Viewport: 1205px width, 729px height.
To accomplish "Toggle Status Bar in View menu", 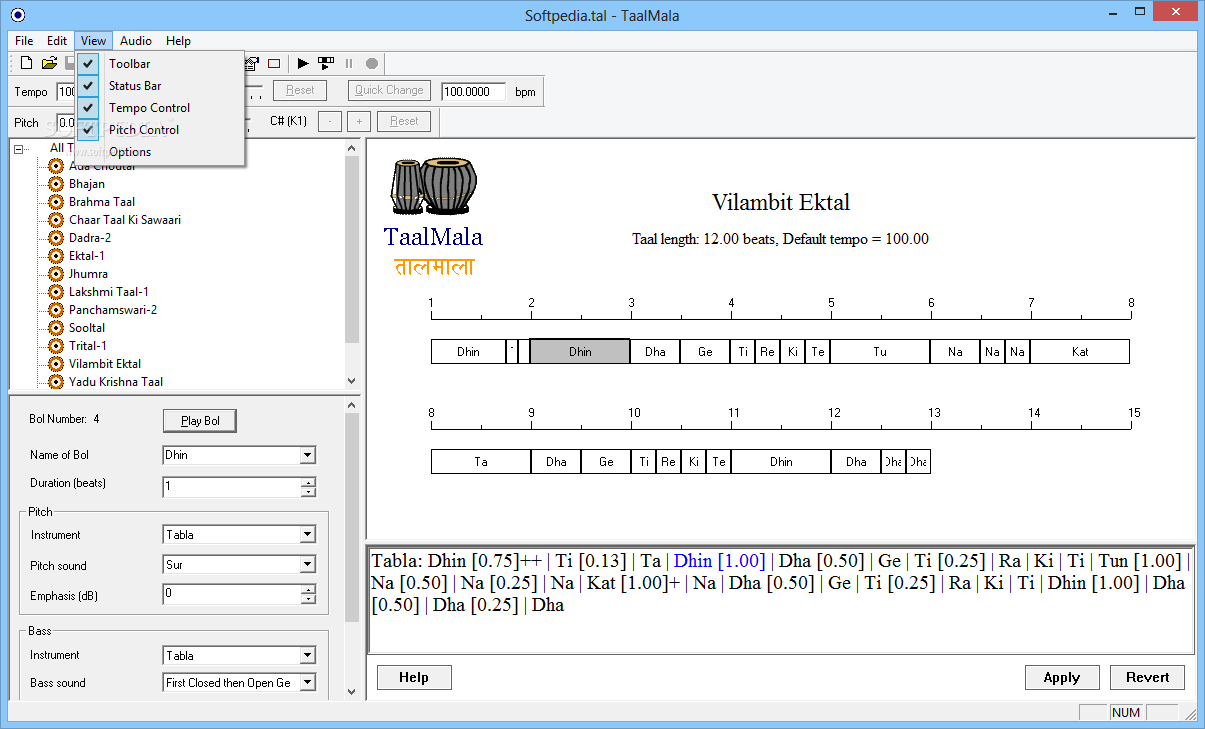I will 160,86.
